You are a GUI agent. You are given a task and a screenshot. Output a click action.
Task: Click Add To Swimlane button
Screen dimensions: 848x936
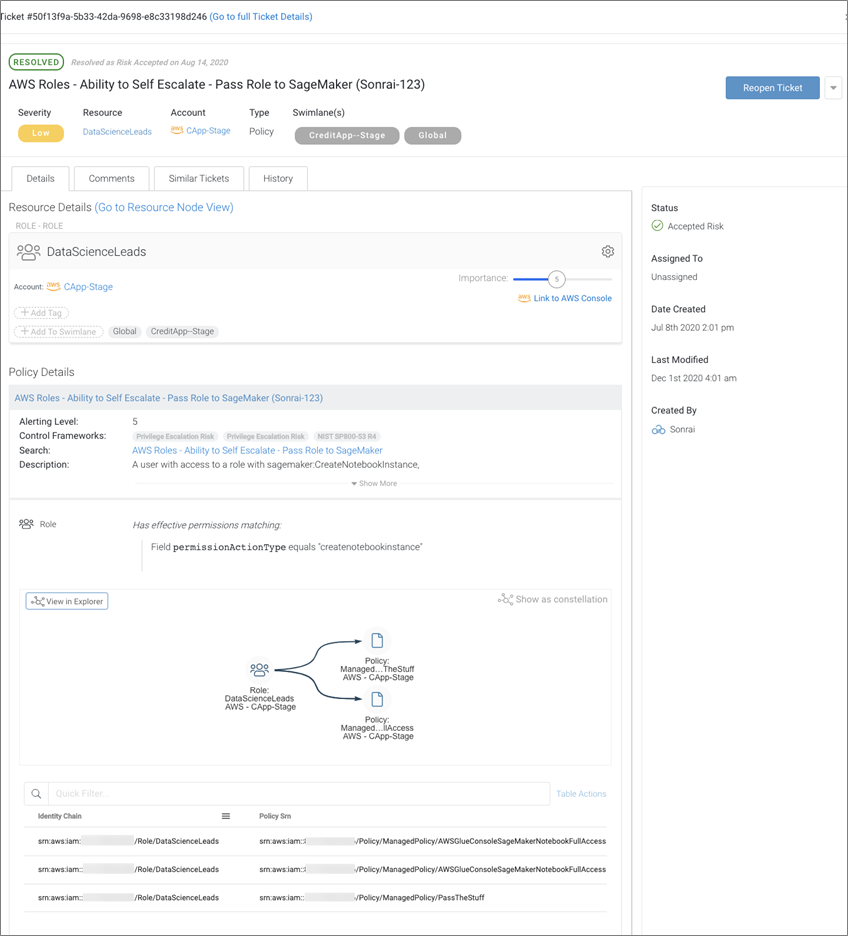click(x=58, y=331)
